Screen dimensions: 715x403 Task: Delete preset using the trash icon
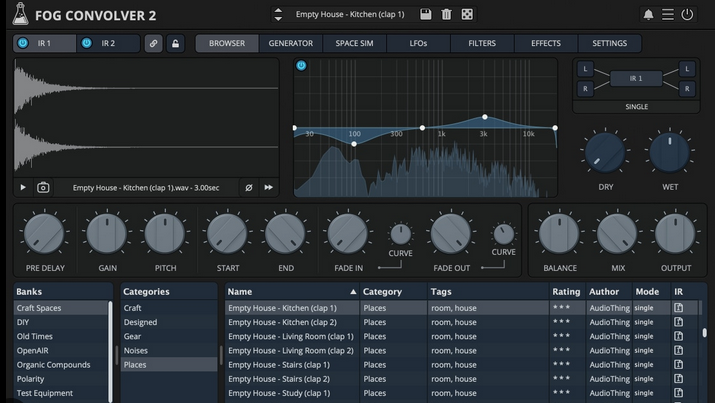pos(446,14)
